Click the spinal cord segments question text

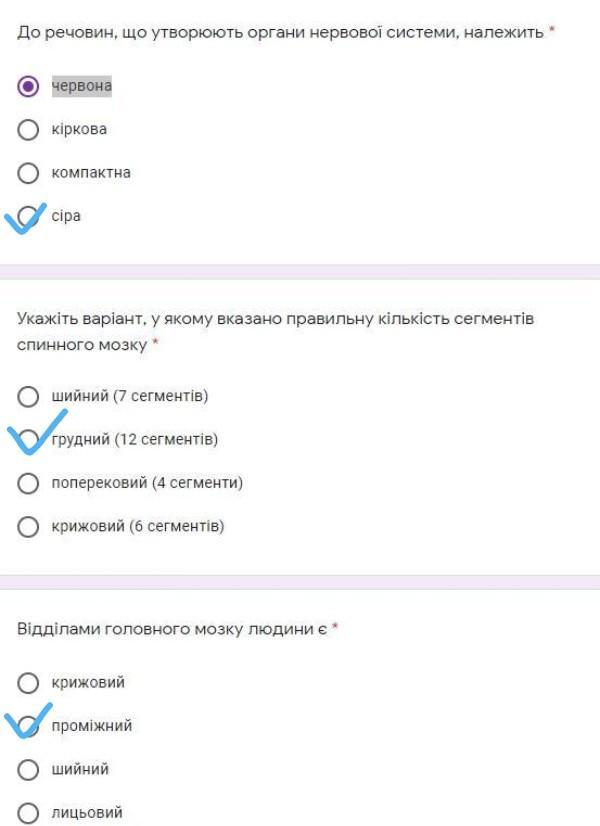point(275,331)
